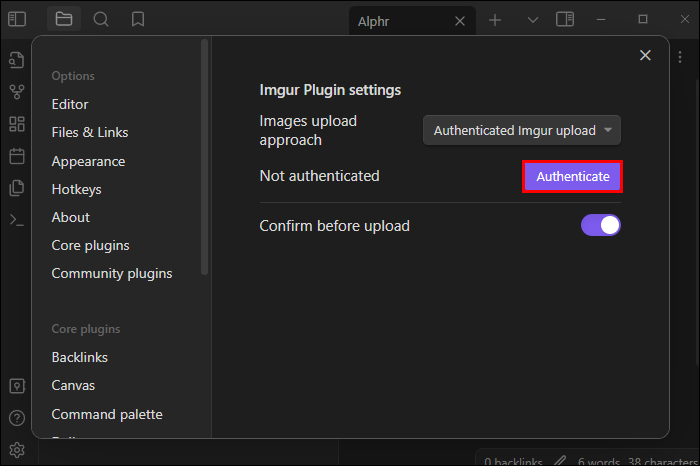
Task: Go to Appearance settings
Action: pyautogui.click(x=88, y=161)
